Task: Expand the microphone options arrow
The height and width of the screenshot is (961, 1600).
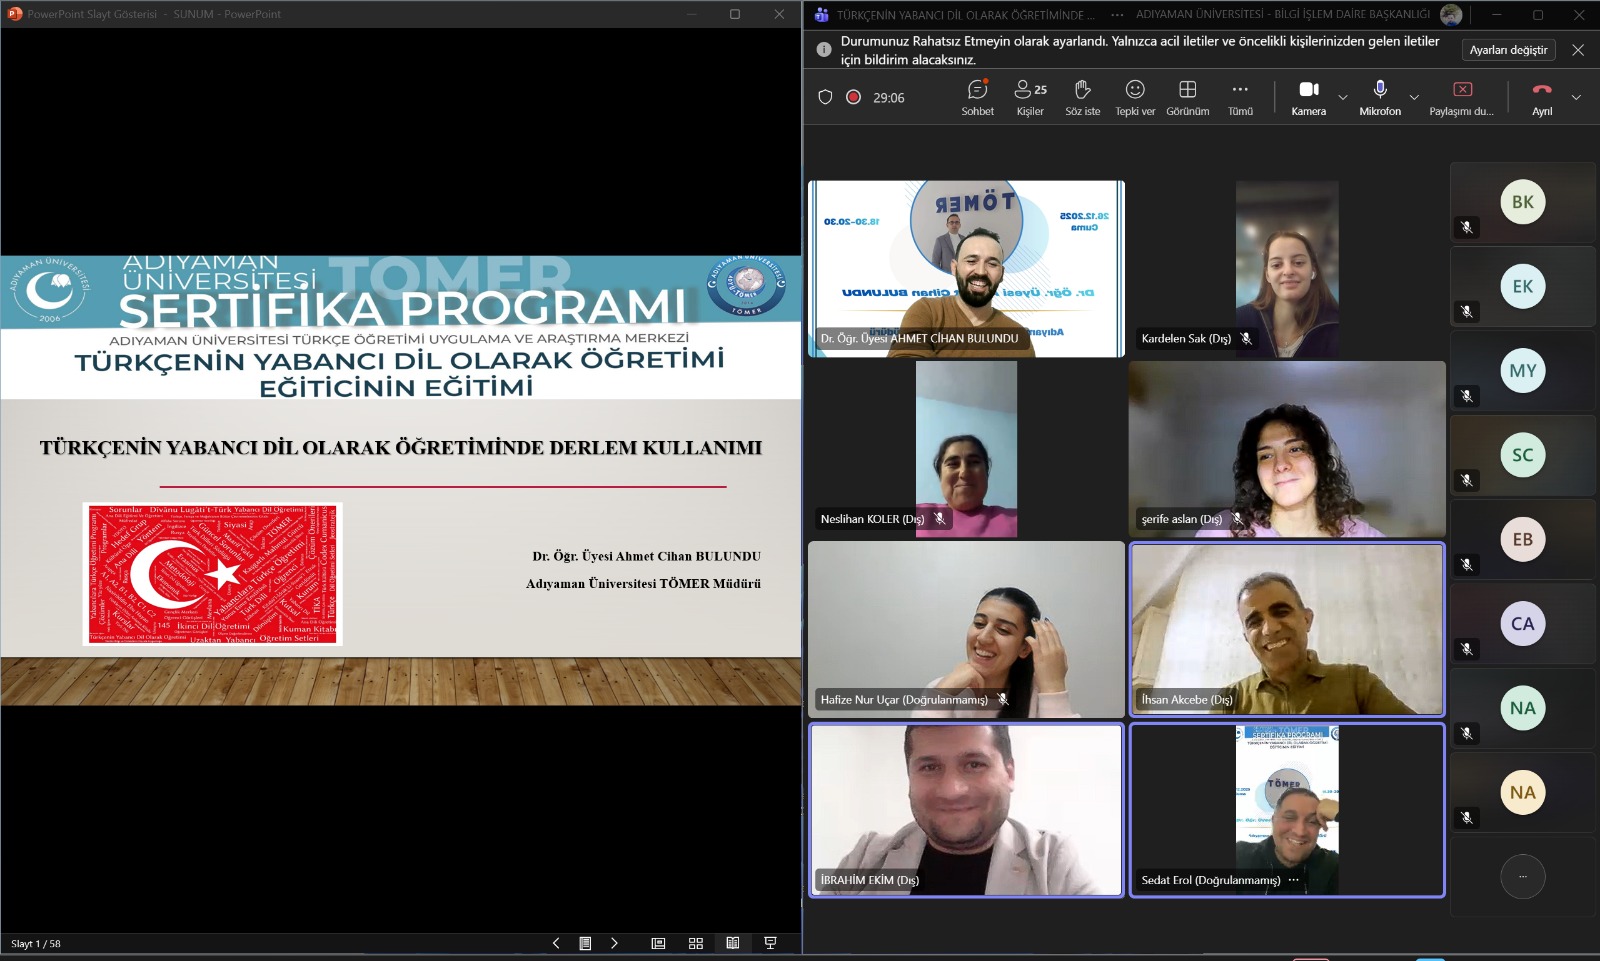Action: [1414, 97]
